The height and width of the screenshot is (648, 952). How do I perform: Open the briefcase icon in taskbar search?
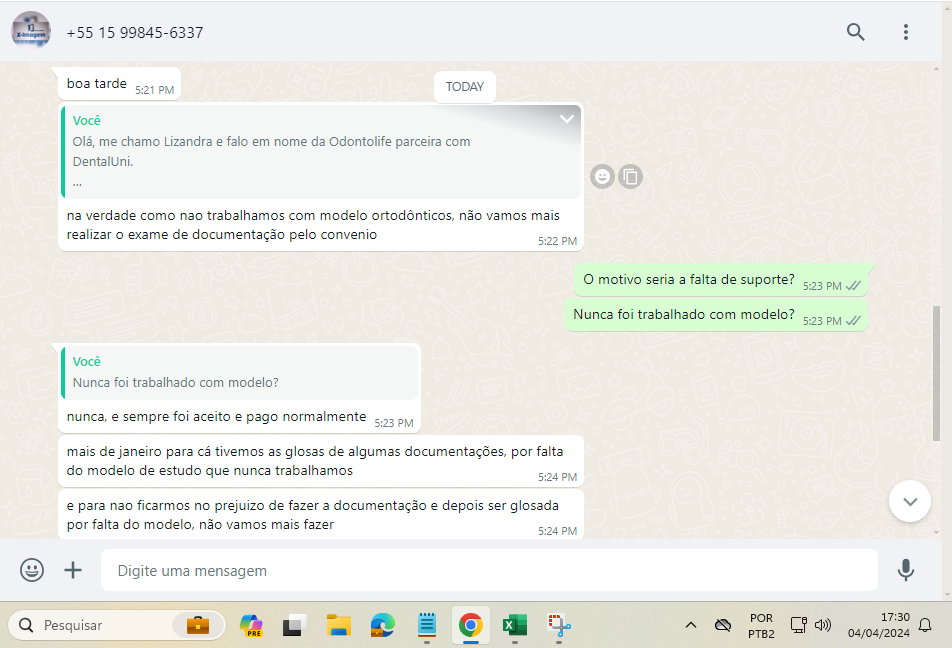pyautogui.click(x=198, y=625)
